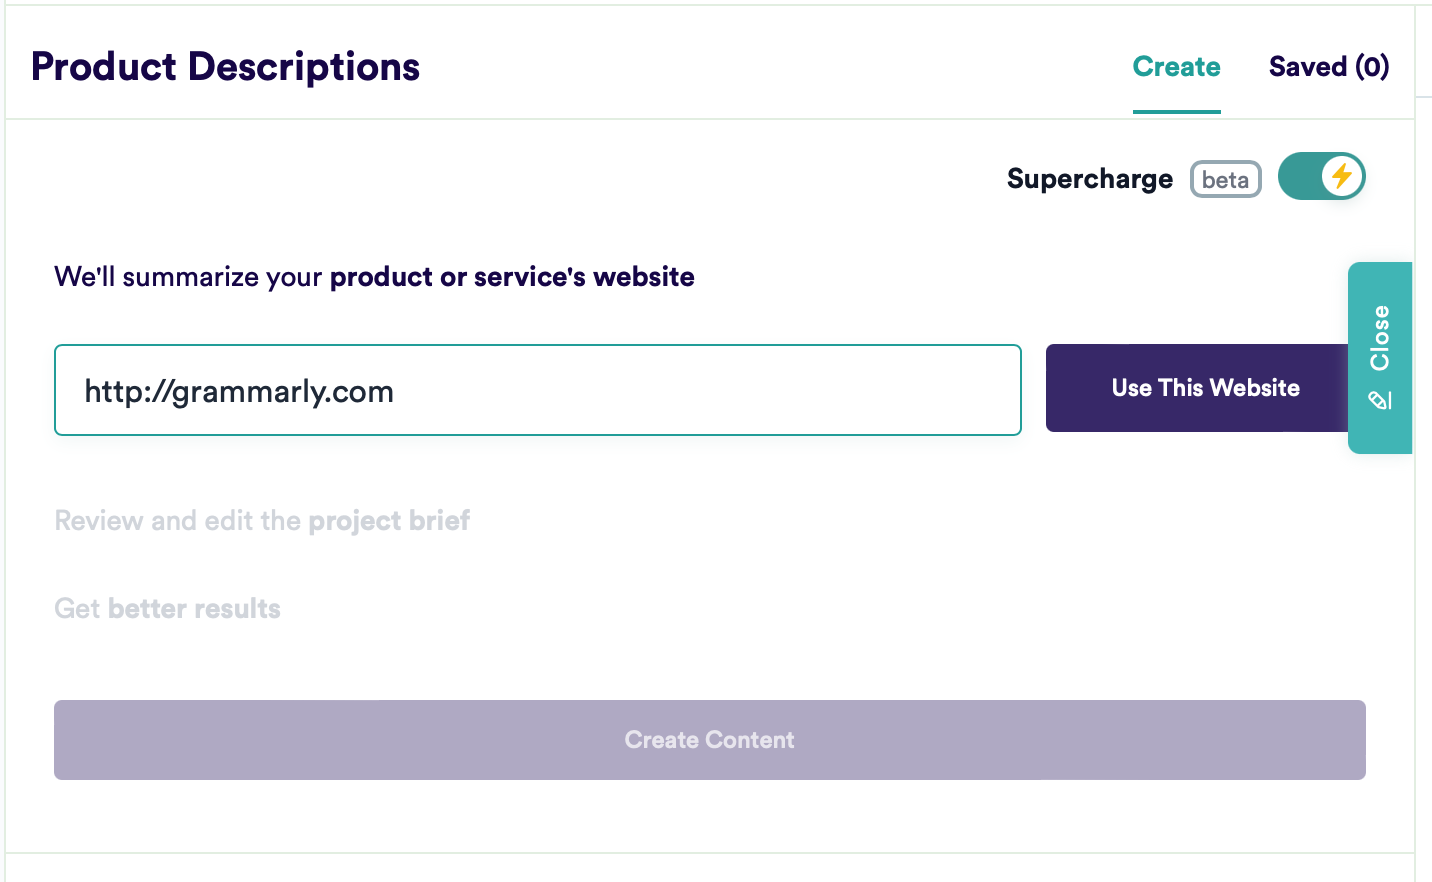Click the beta badge next to Supercharge

point(1225,179)
